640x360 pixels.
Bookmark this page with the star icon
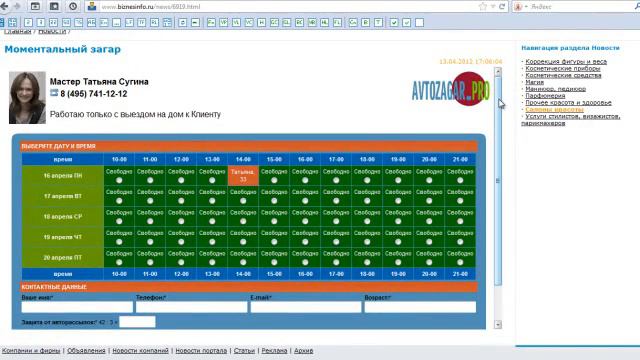(483, 7)
